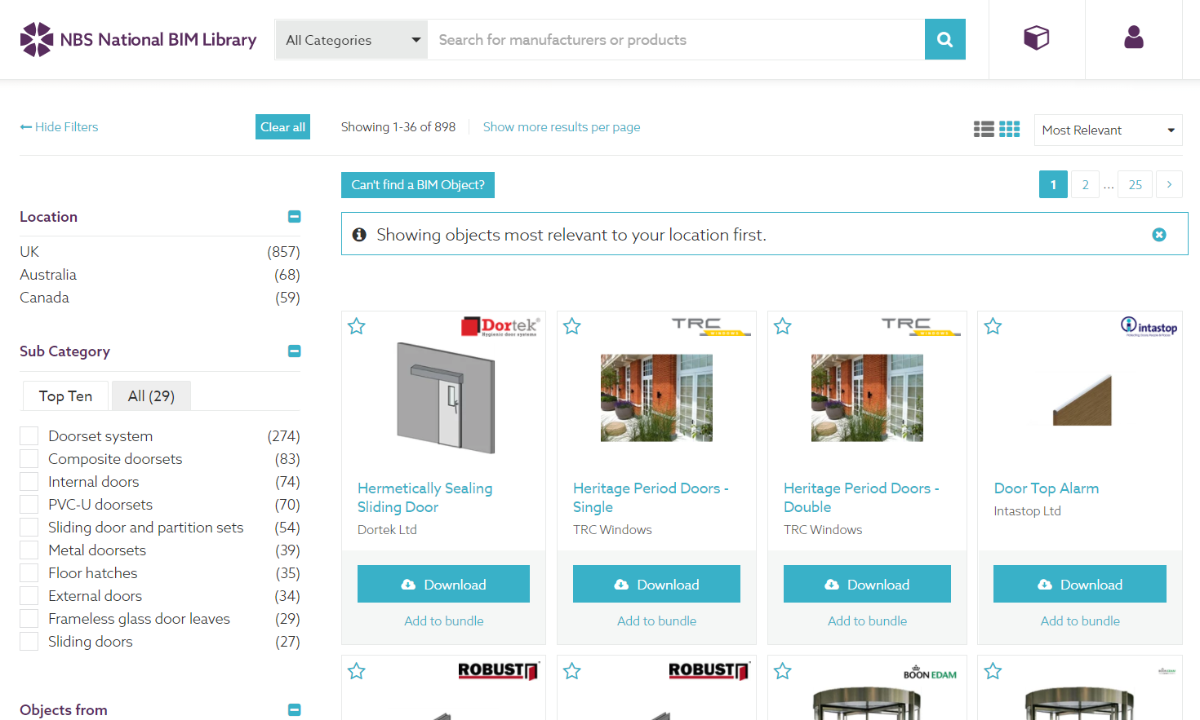Click Can't find a BIM Object button
The image size is (1200, 720).
coord(418,185)
